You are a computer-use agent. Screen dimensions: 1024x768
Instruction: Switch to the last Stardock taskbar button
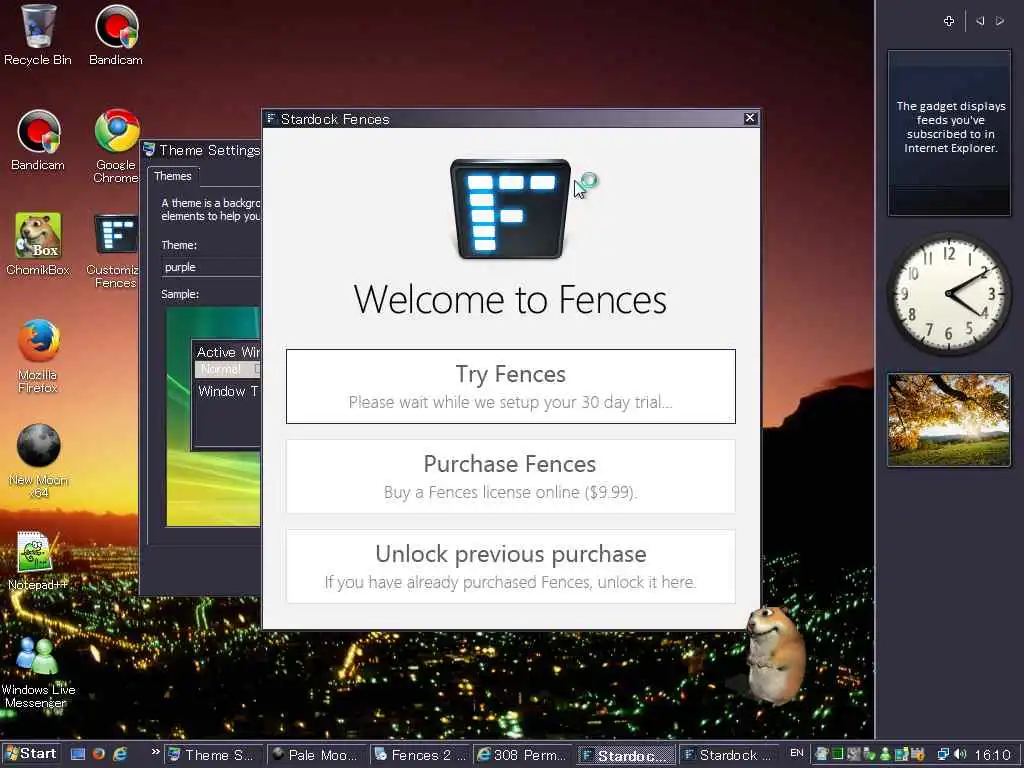729,755
